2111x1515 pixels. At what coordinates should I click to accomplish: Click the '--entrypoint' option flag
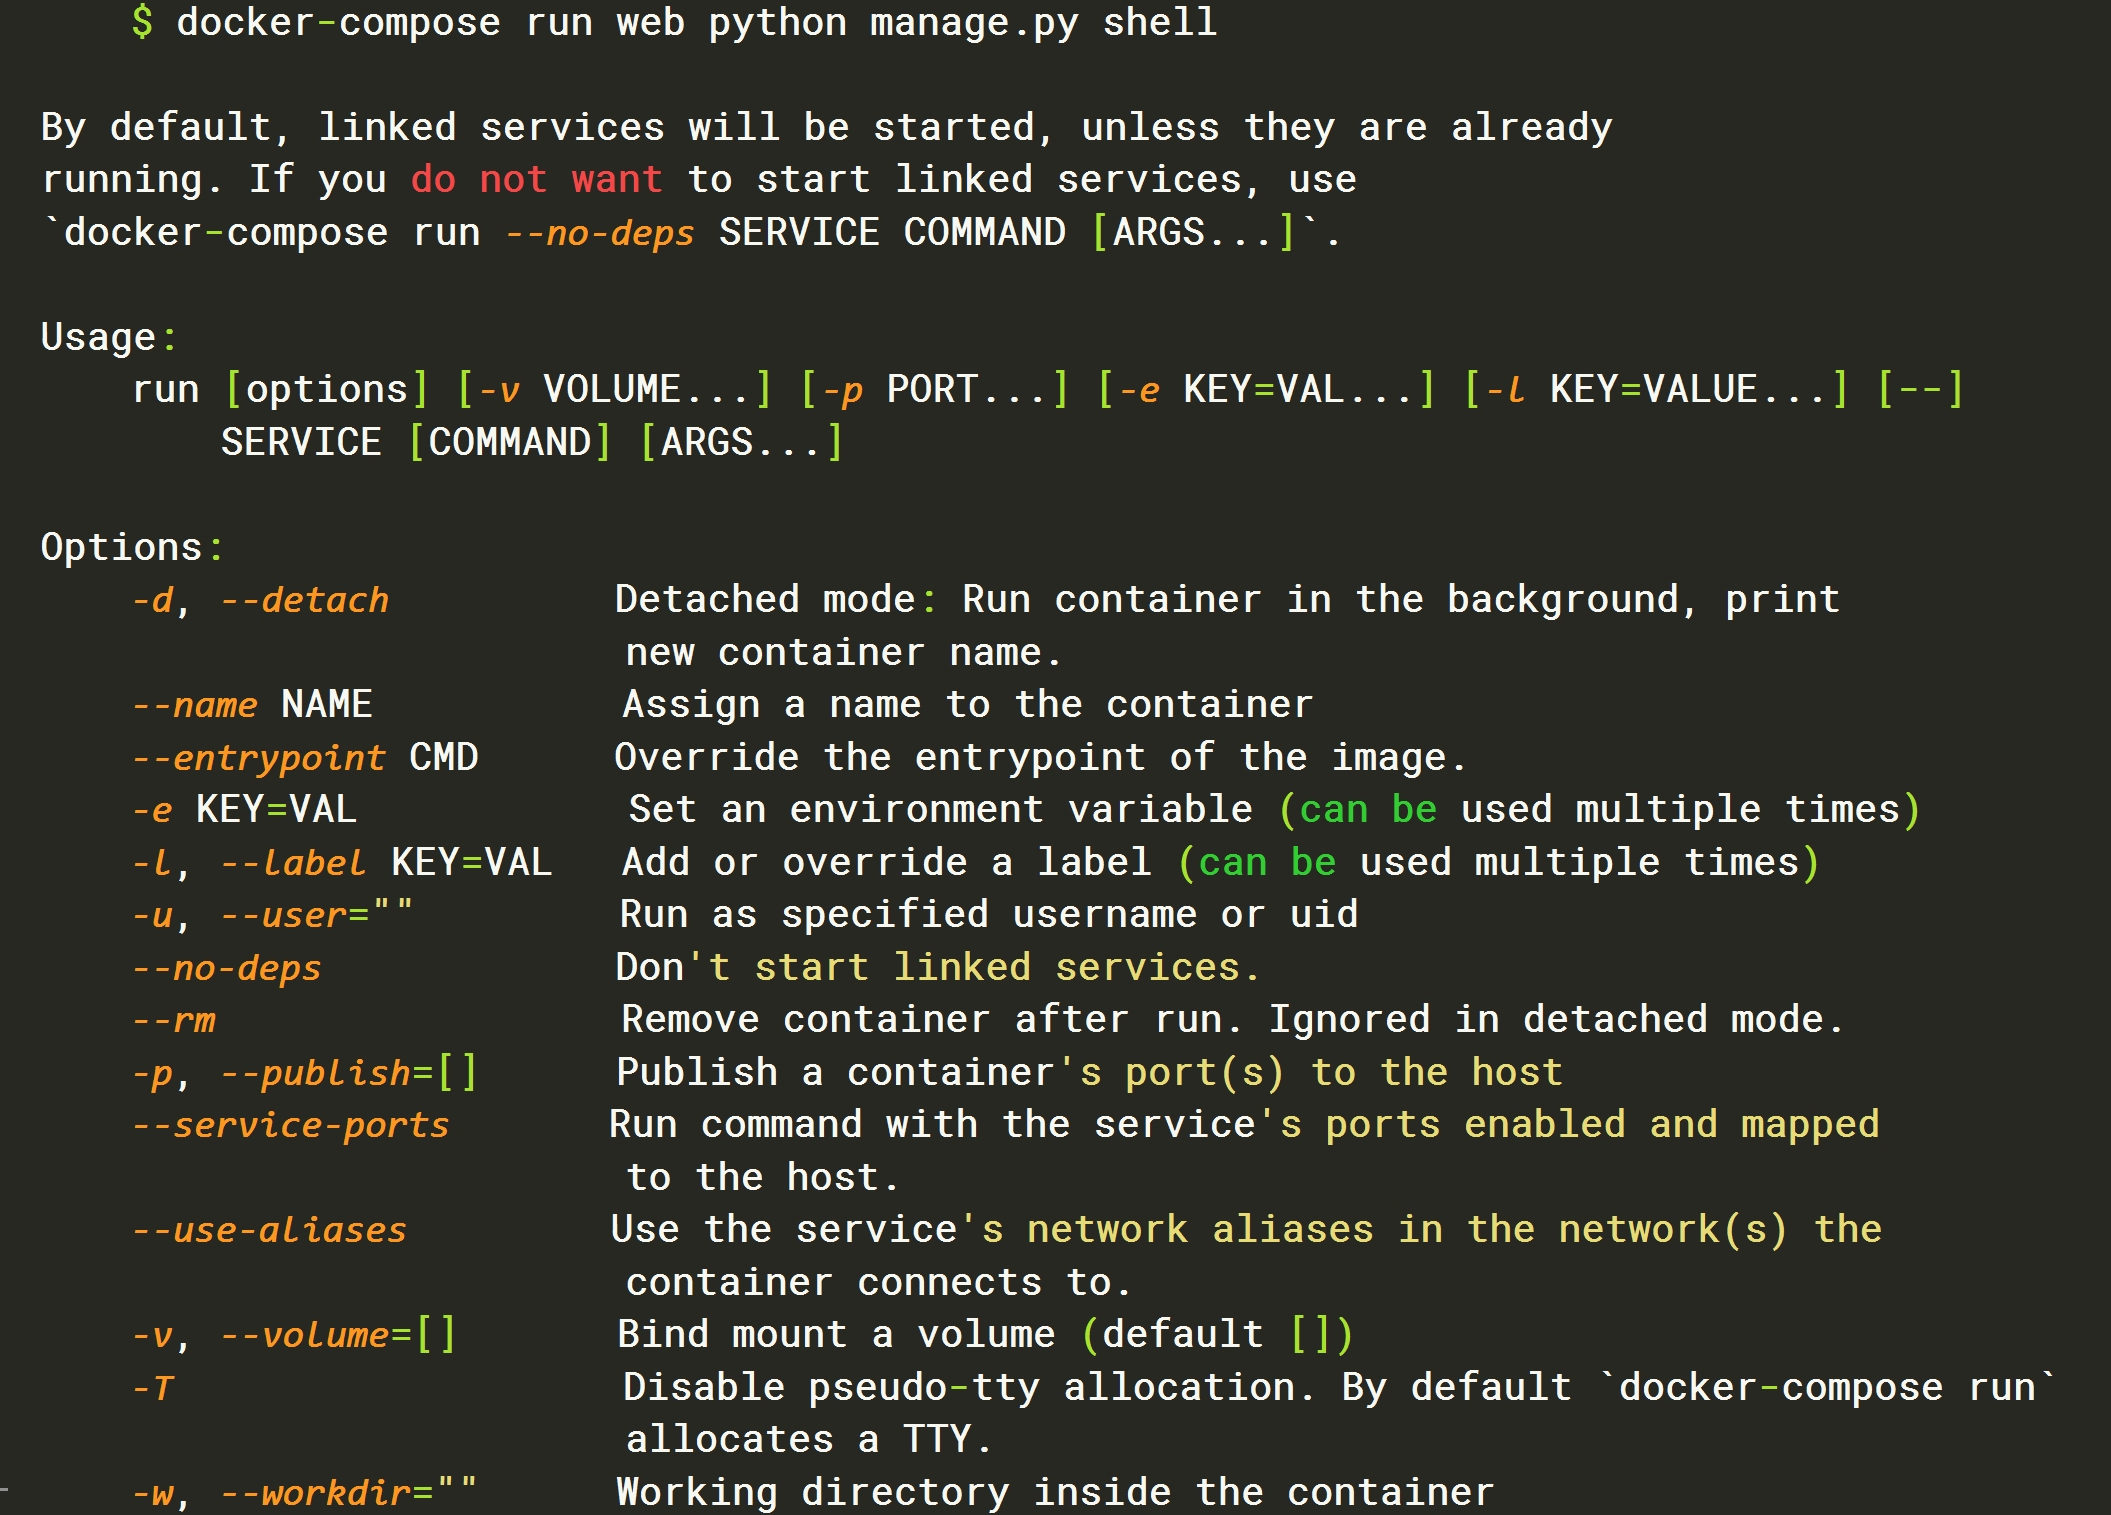[259, 758]
